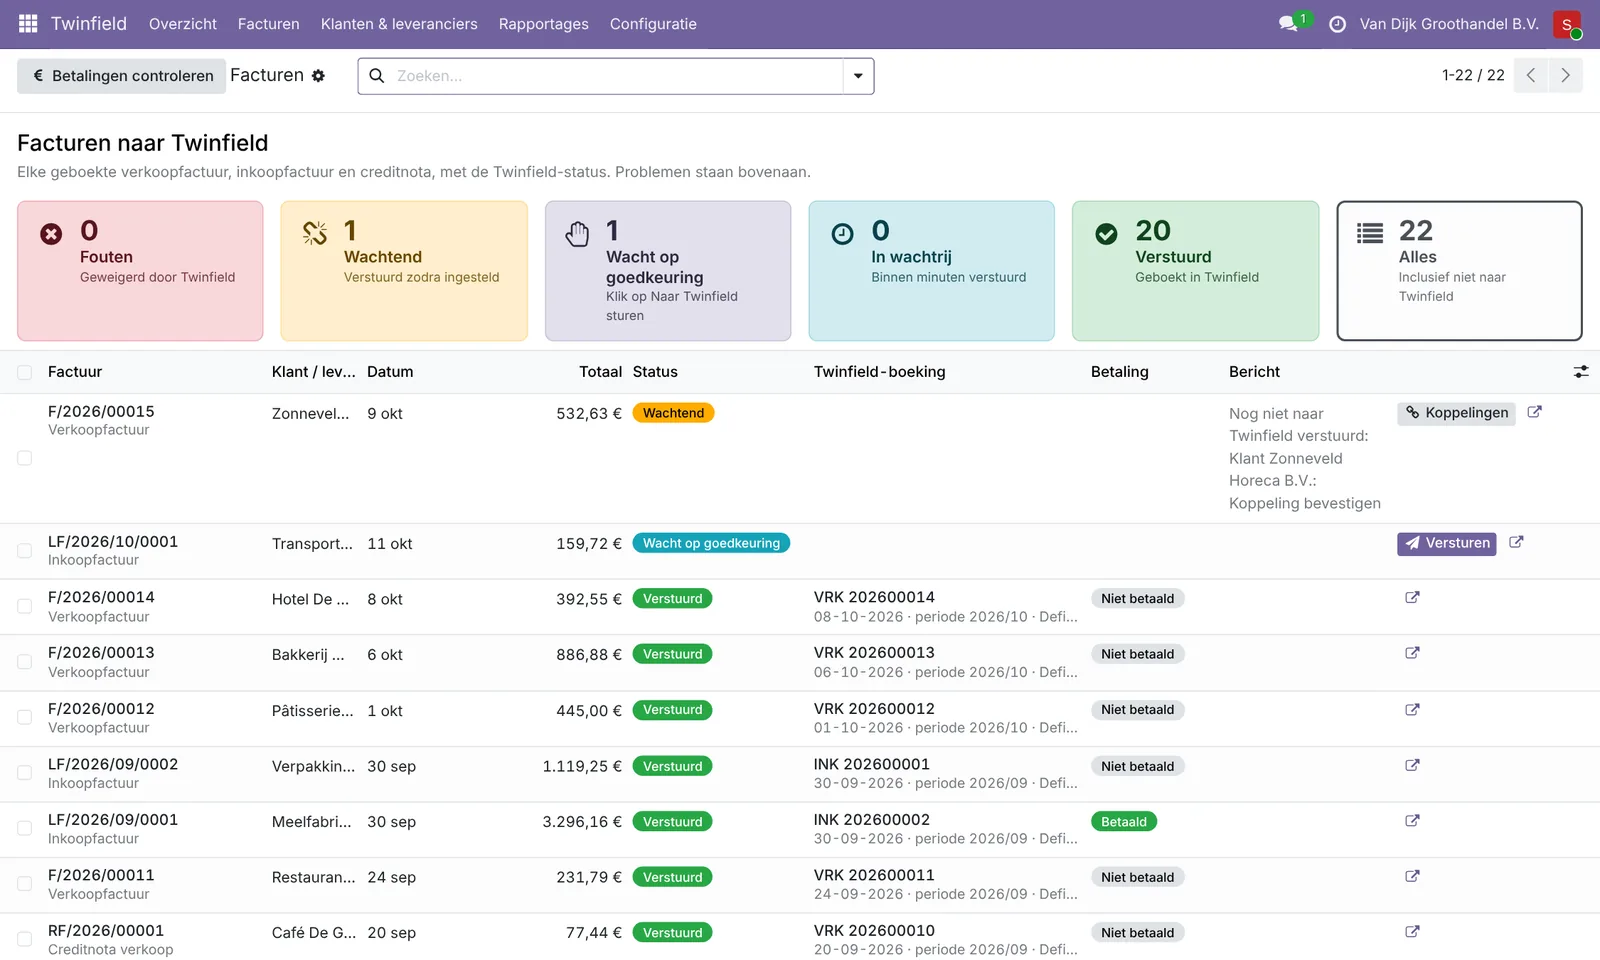The height and width of the screenshot is (960, 1600).
Task: Open external link for LF/2026/10/0001
Action: [1516, 542]
